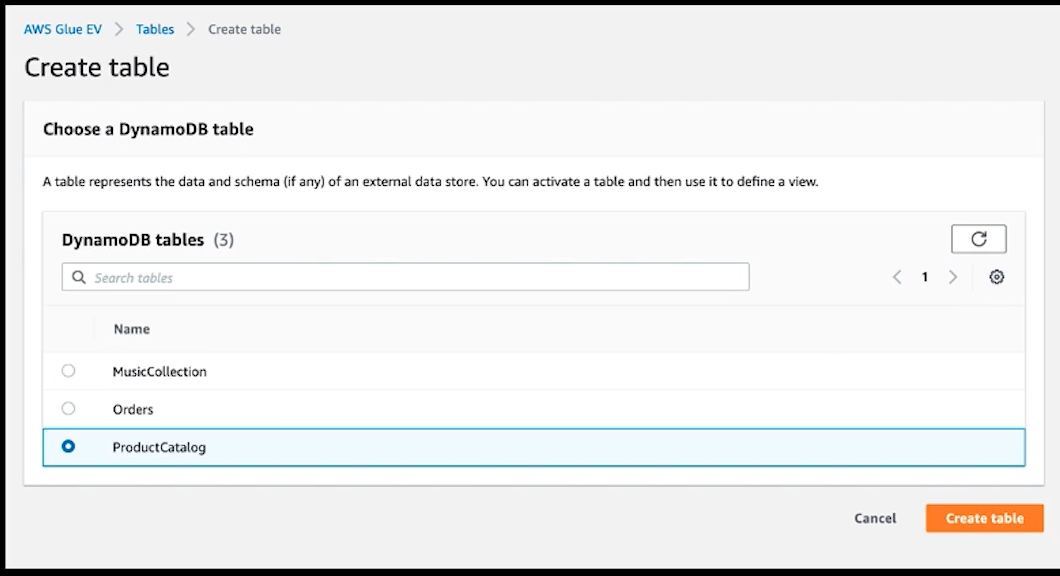1060x576 pixels.
Task: Go to next page of tables
Action: [953, 277]
